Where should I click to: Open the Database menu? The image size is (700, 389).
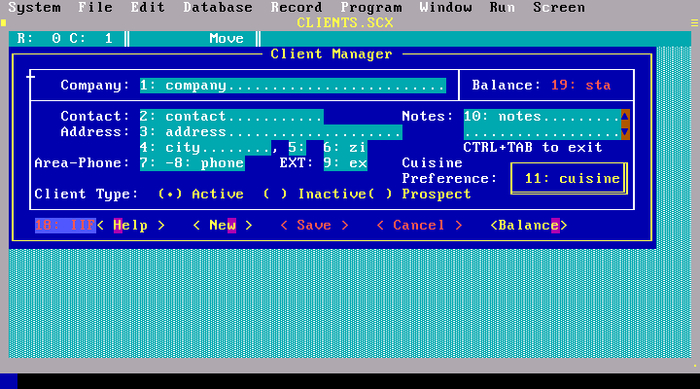217,8
